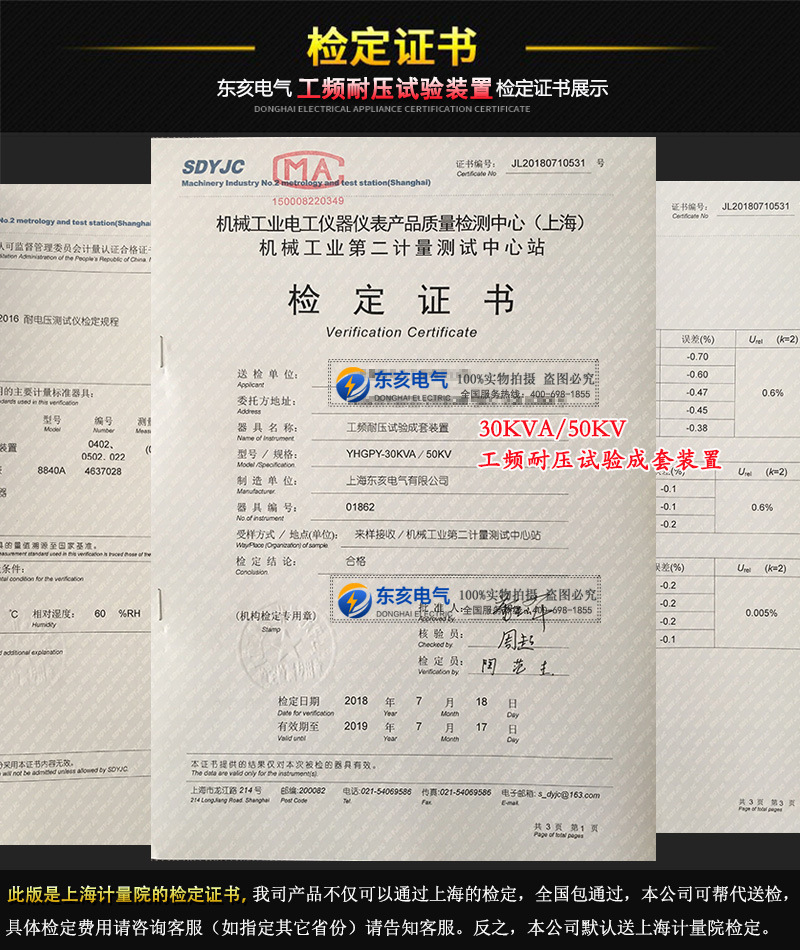This screenshot has height=950, width=800.
Task: Click the red 30KVA/50KV label
Action: [552, 429]
